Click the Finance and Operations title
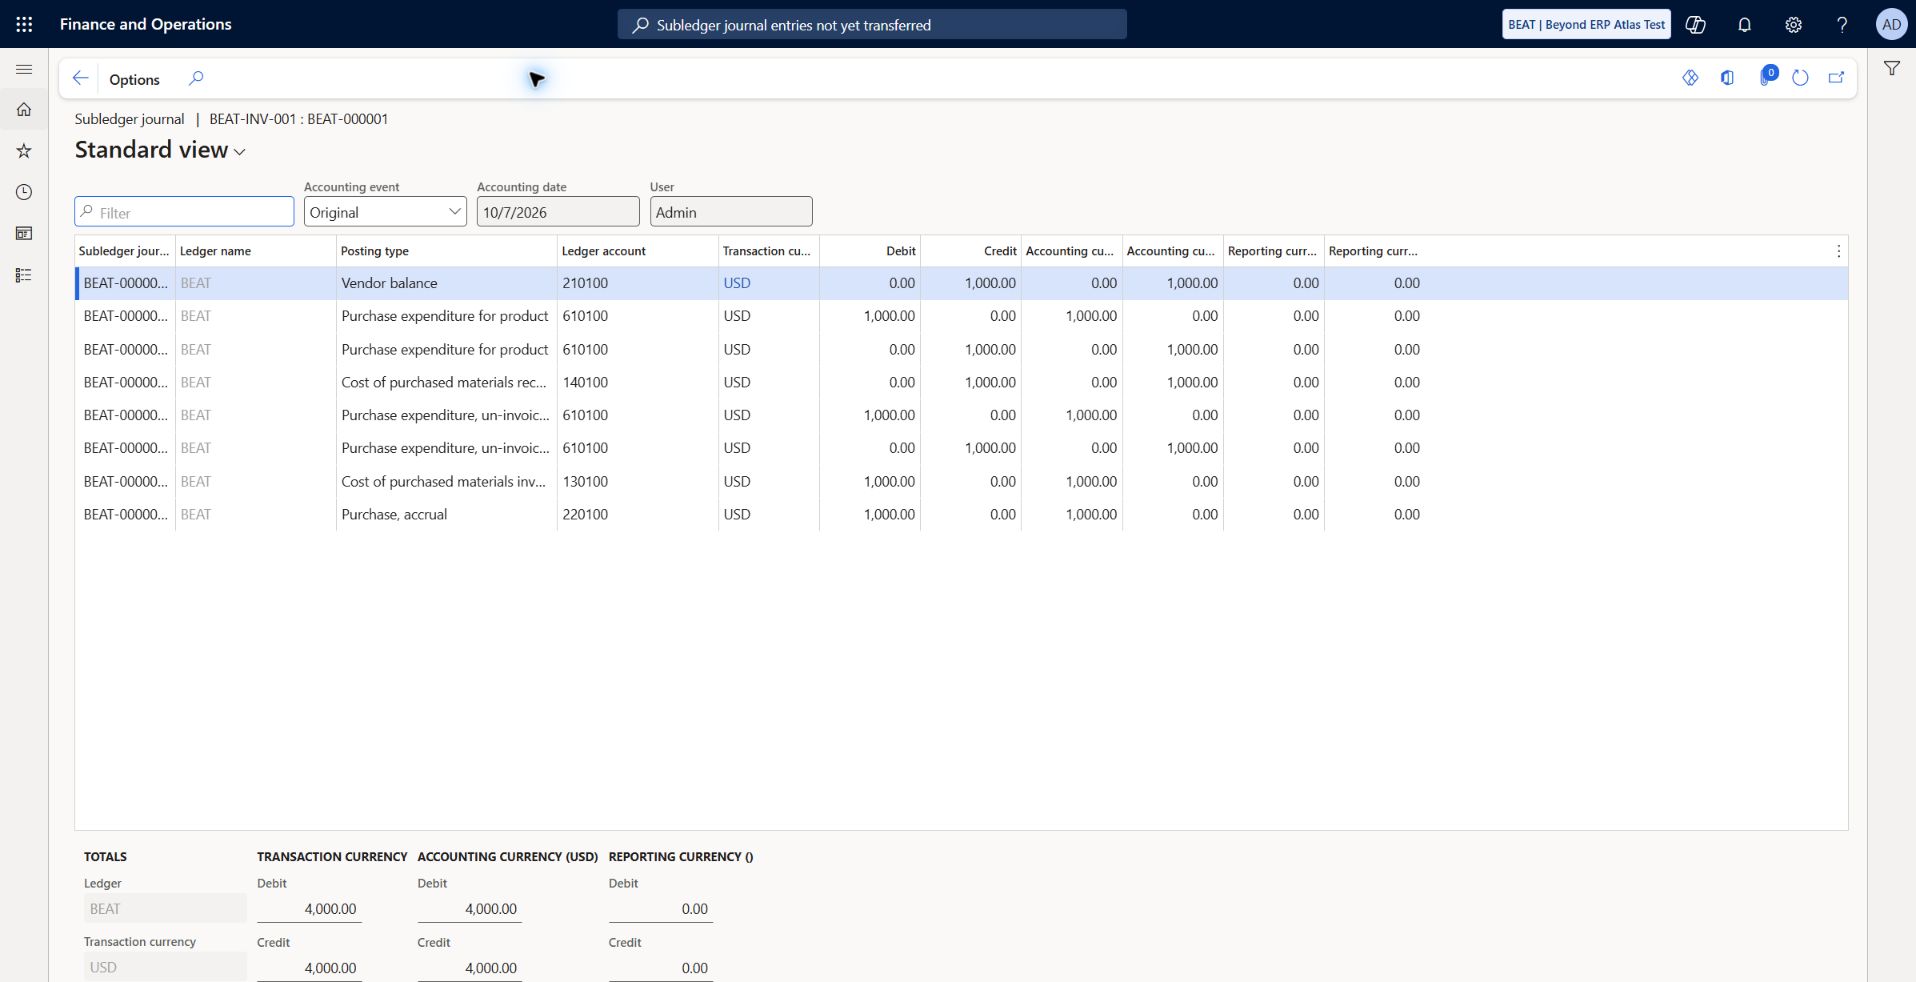This screenshot has width=1916, height=982. click(146, 24)
